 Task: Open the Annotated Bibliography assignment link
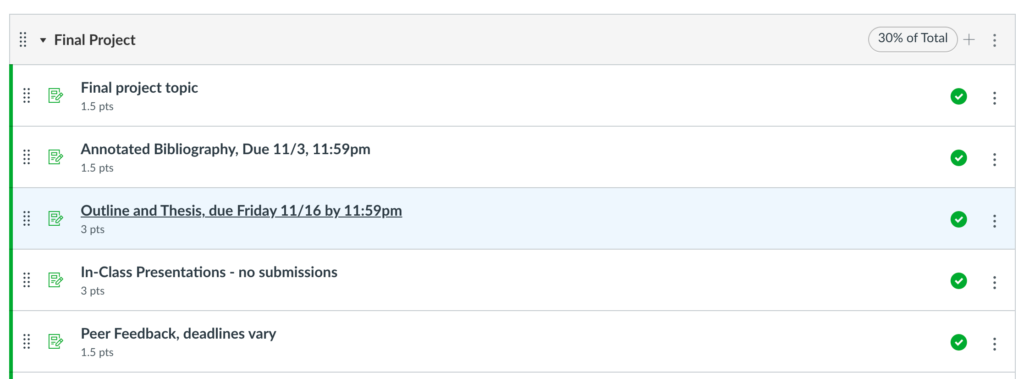point(225,149)
